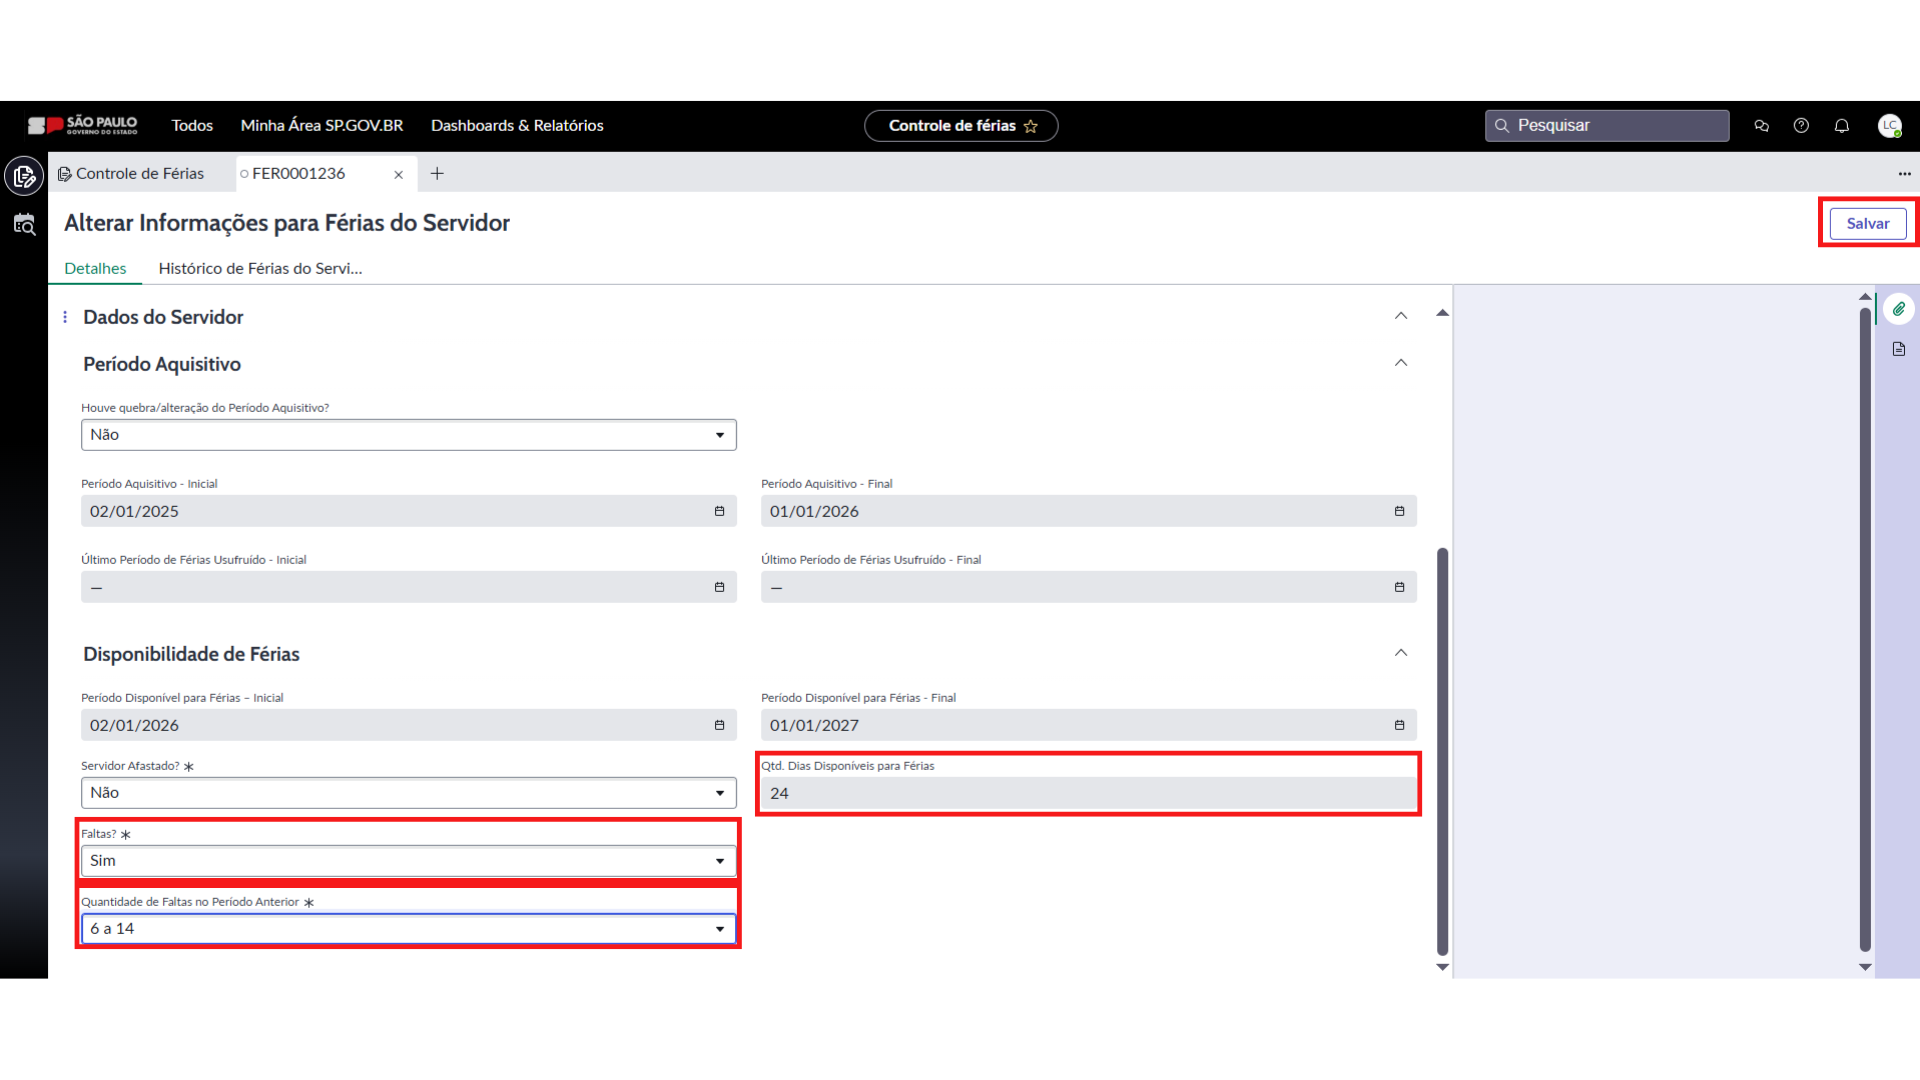
Task: Open calendar for Período Aquisitivo - Inicial
Action: point(719,511)
